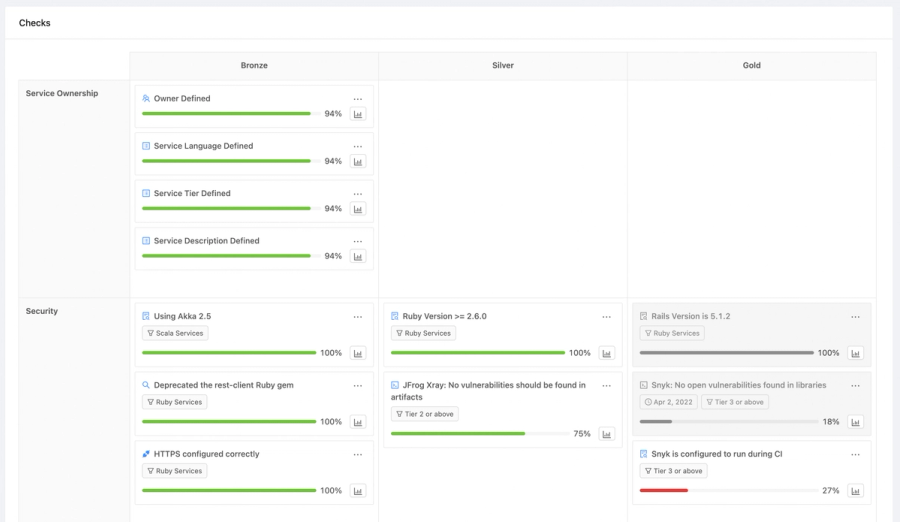Screen dimensions: 900x522
Task: Click the red 27% Snyk CI progress bar
Action: tap(729, 490)
